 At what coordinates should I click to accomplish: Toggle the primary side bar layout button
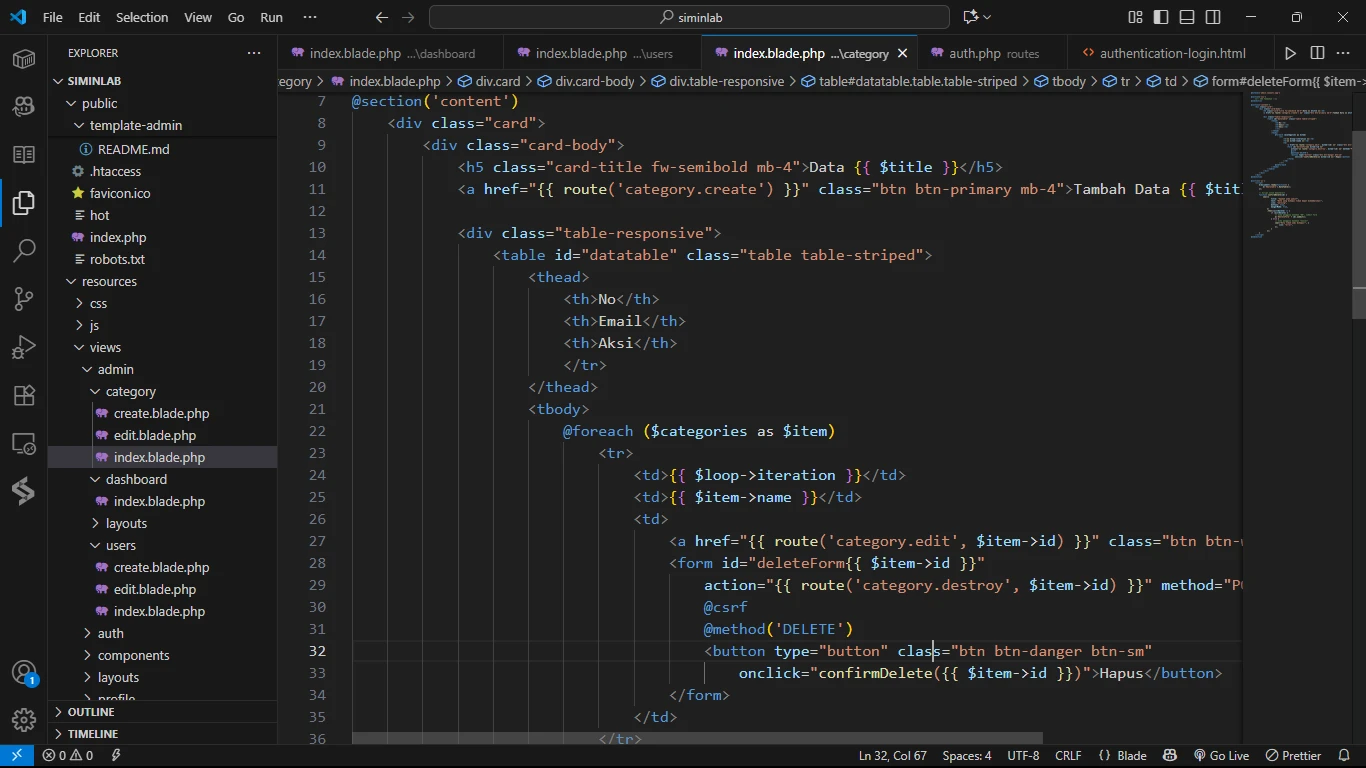pos(1161,17)
